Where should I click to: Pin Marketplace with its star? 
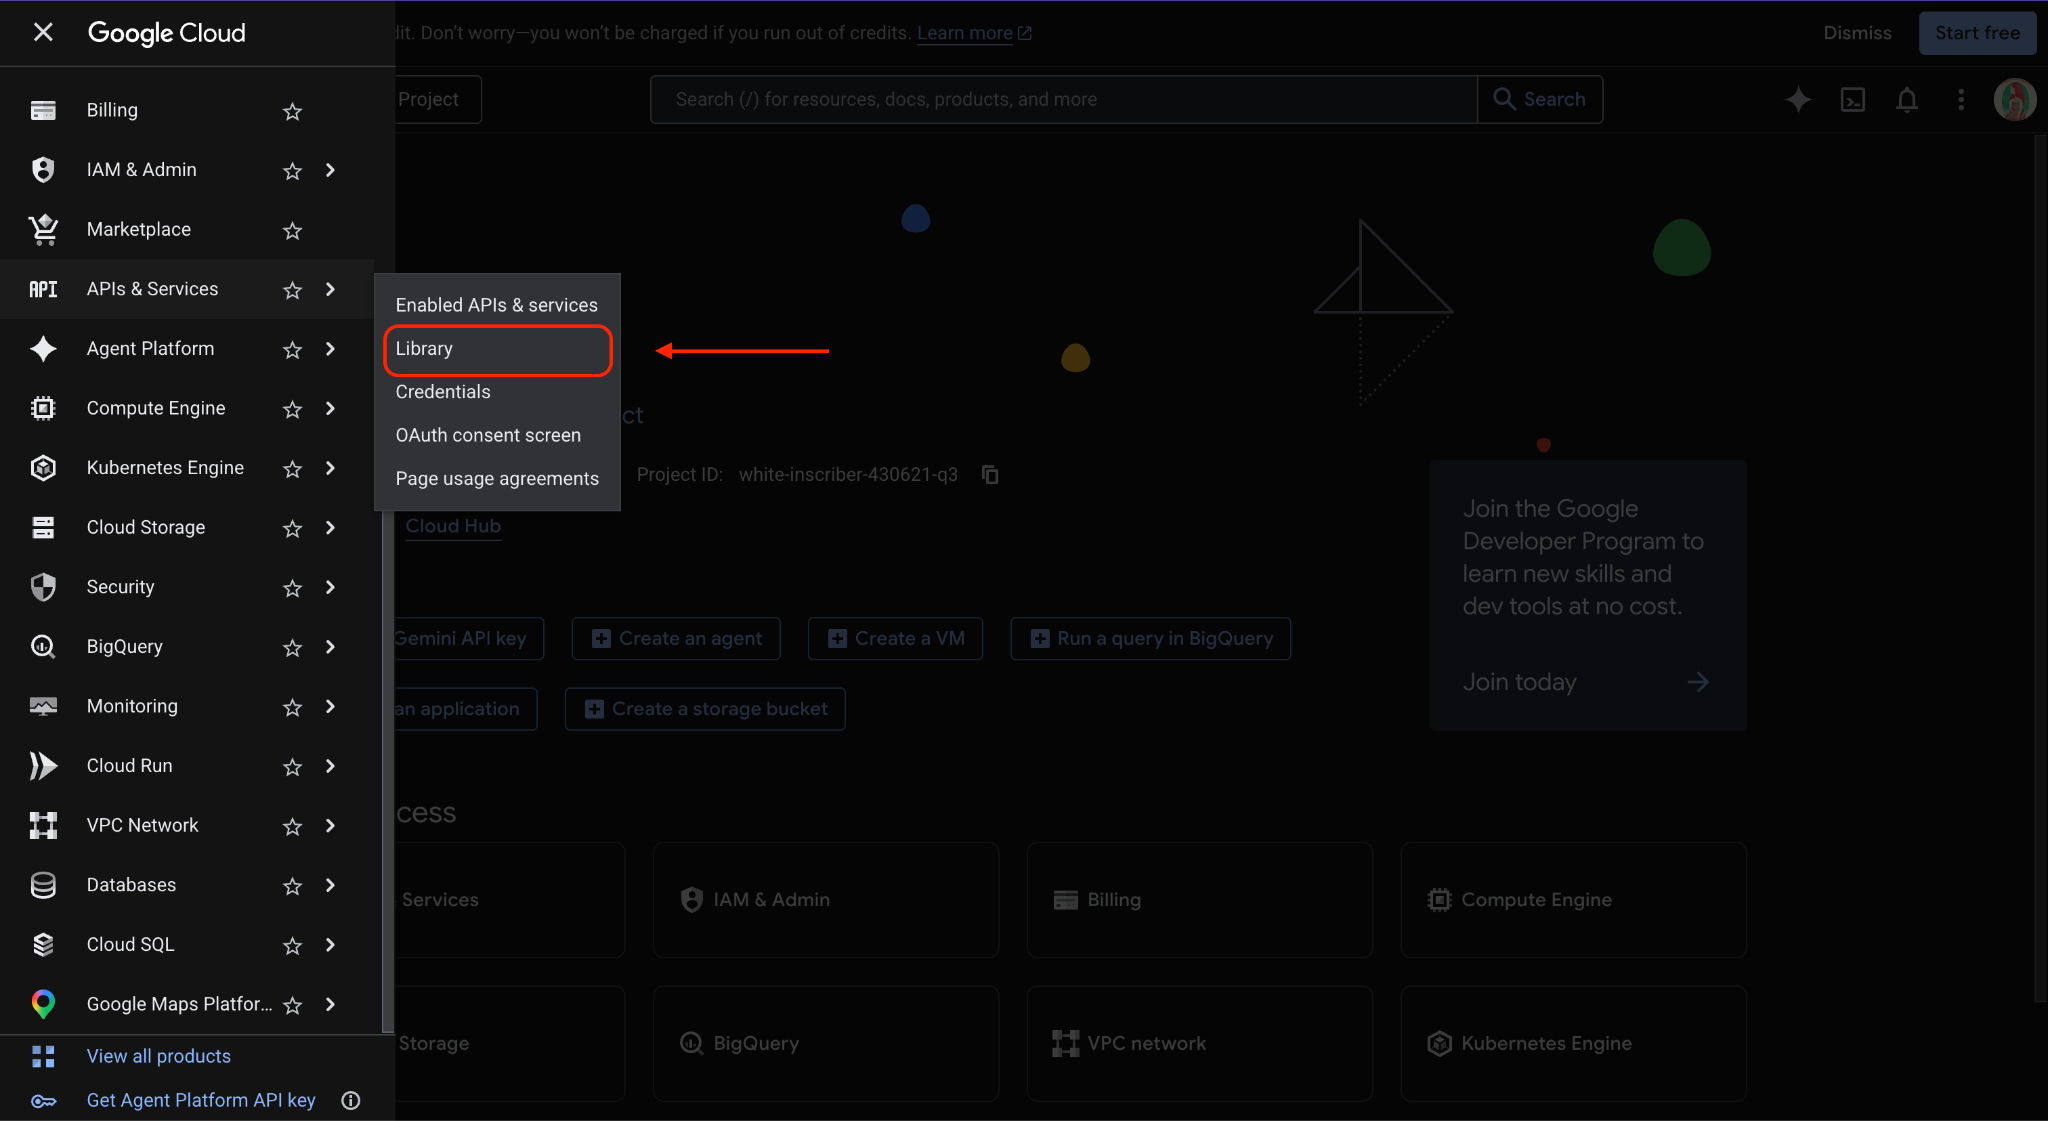coord(292,230)
